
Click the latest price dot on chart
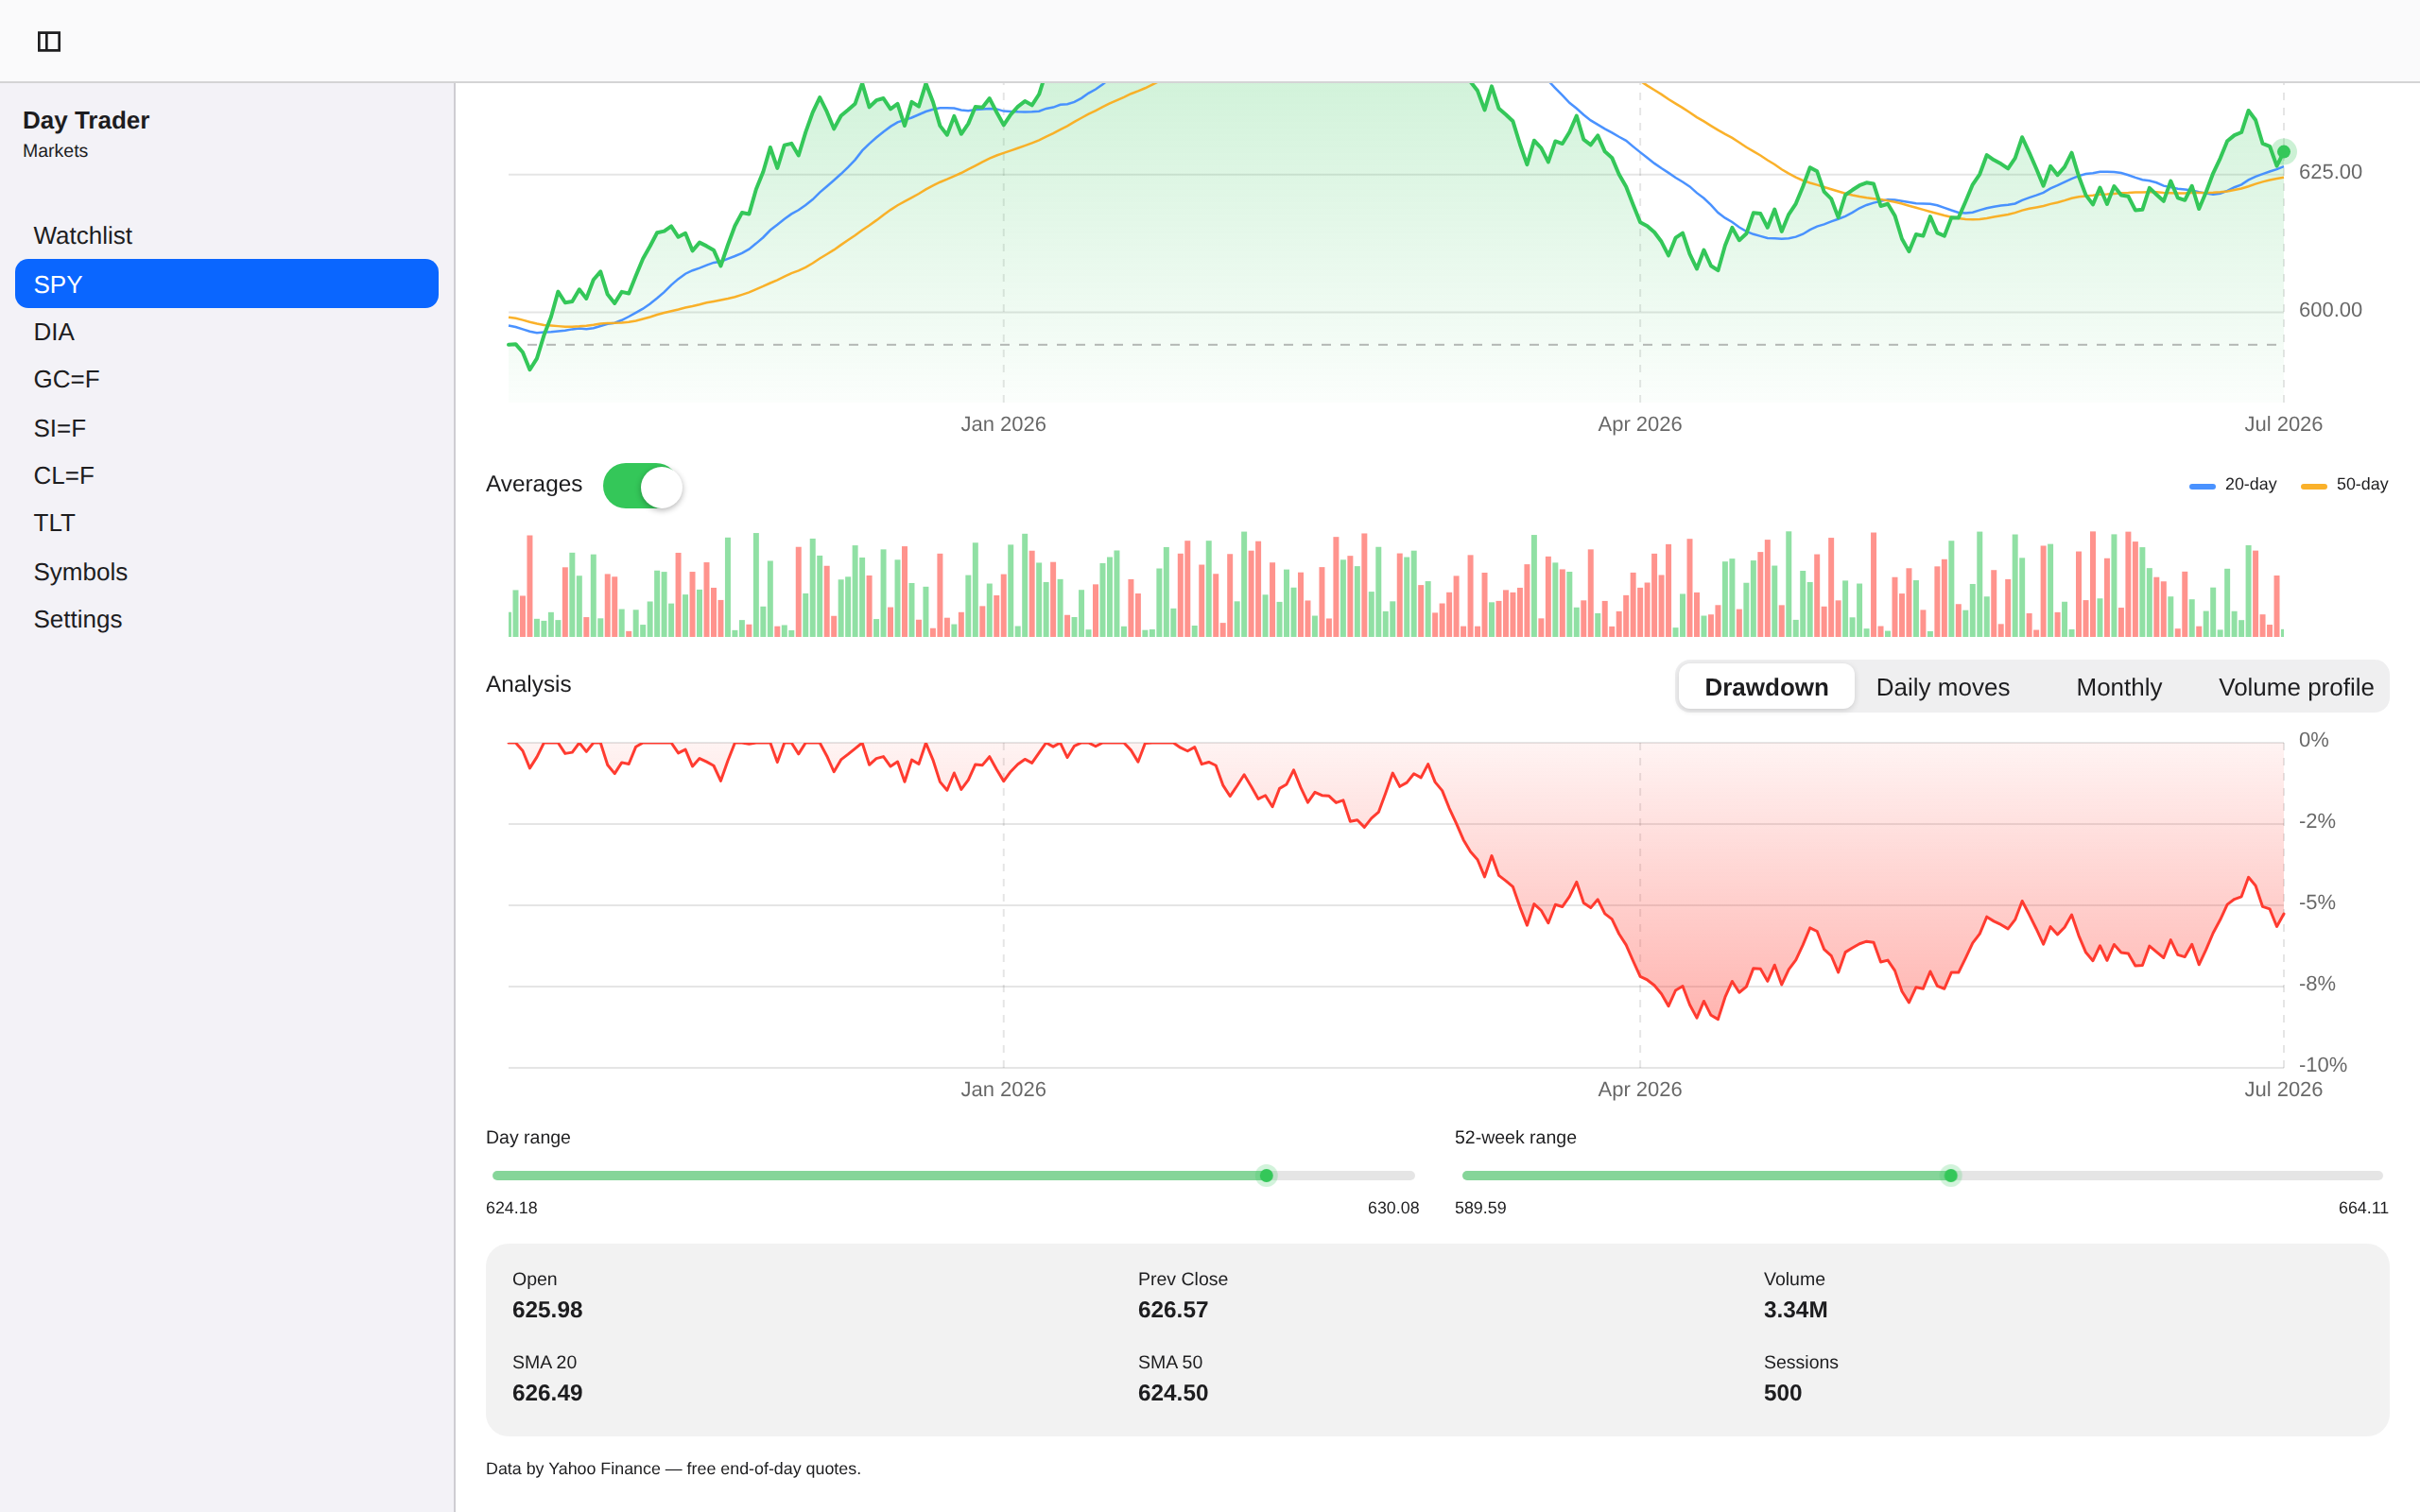click(x=2283, y=152)
